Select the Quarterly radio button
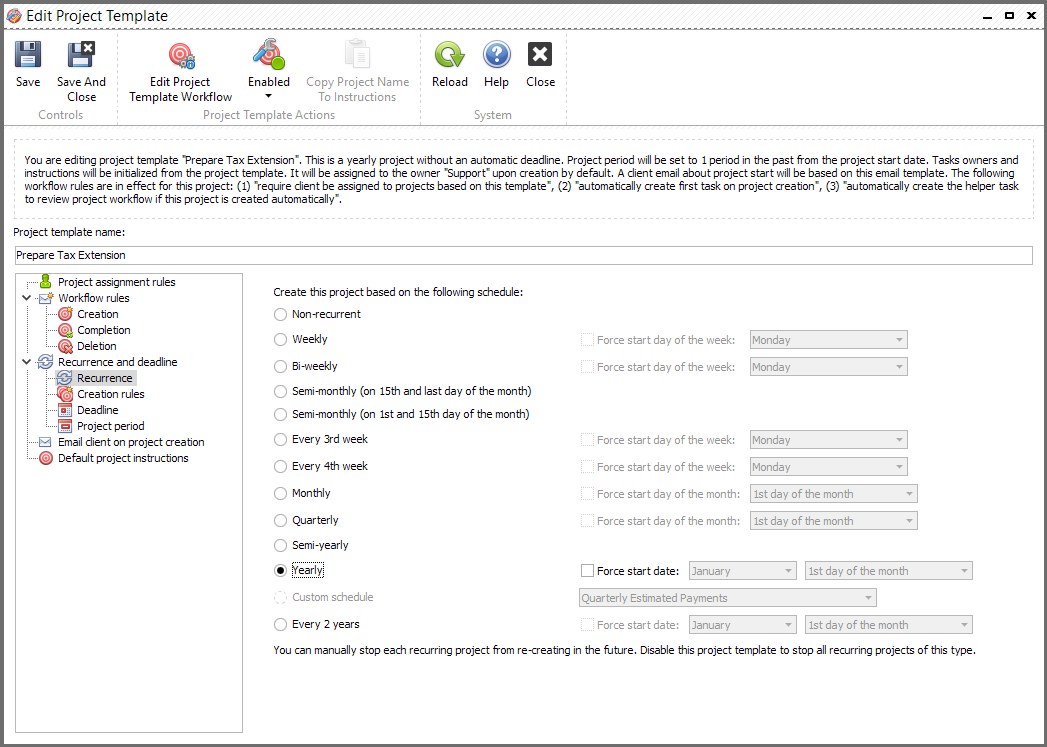Image resolution: width=1047 pixels, height=747 pixels. click(x=280, y=520)
